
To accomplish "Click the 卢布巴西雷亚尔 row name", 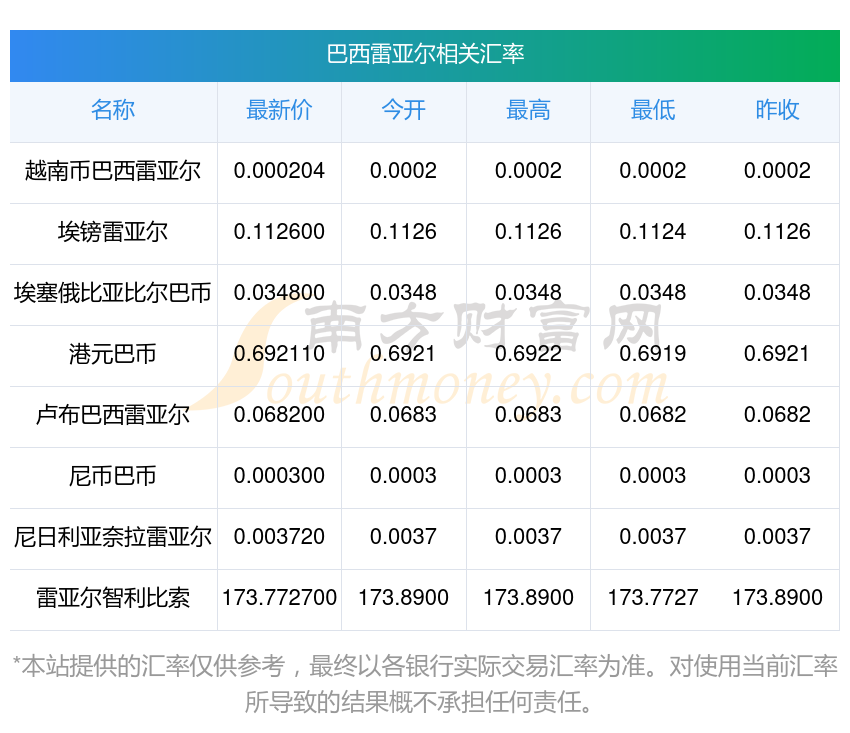I will point(113,415).
